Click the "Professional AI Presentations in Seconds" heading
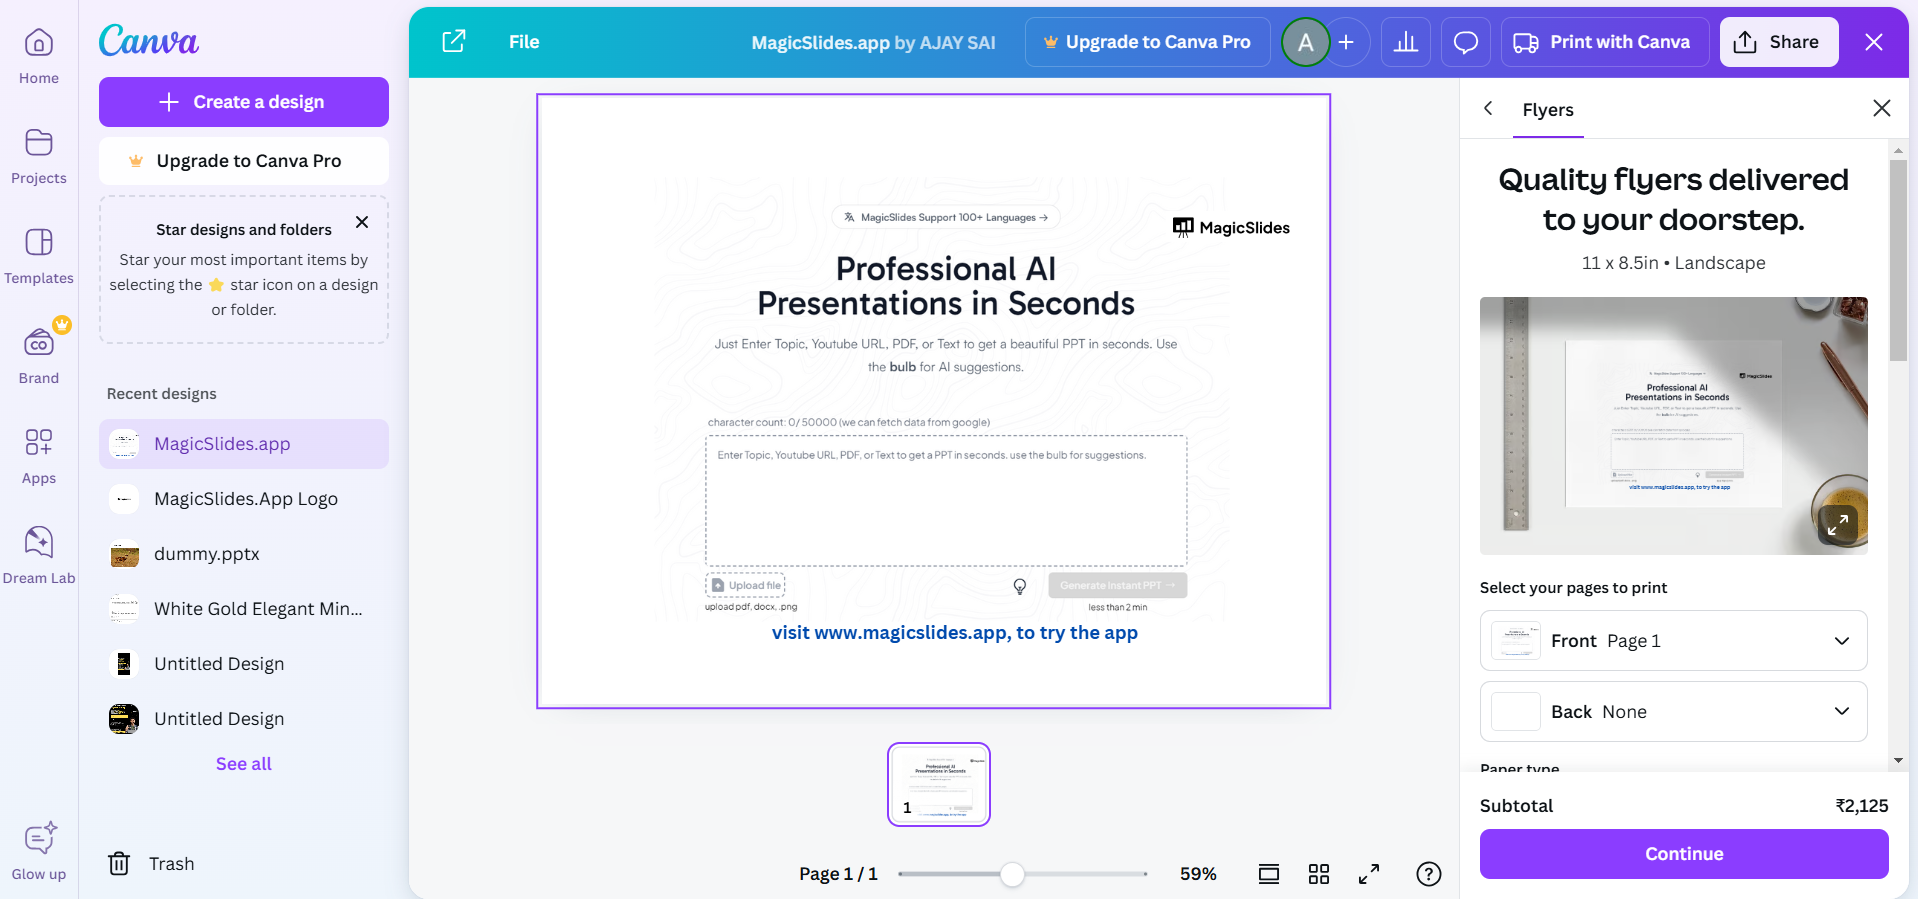 946,286
